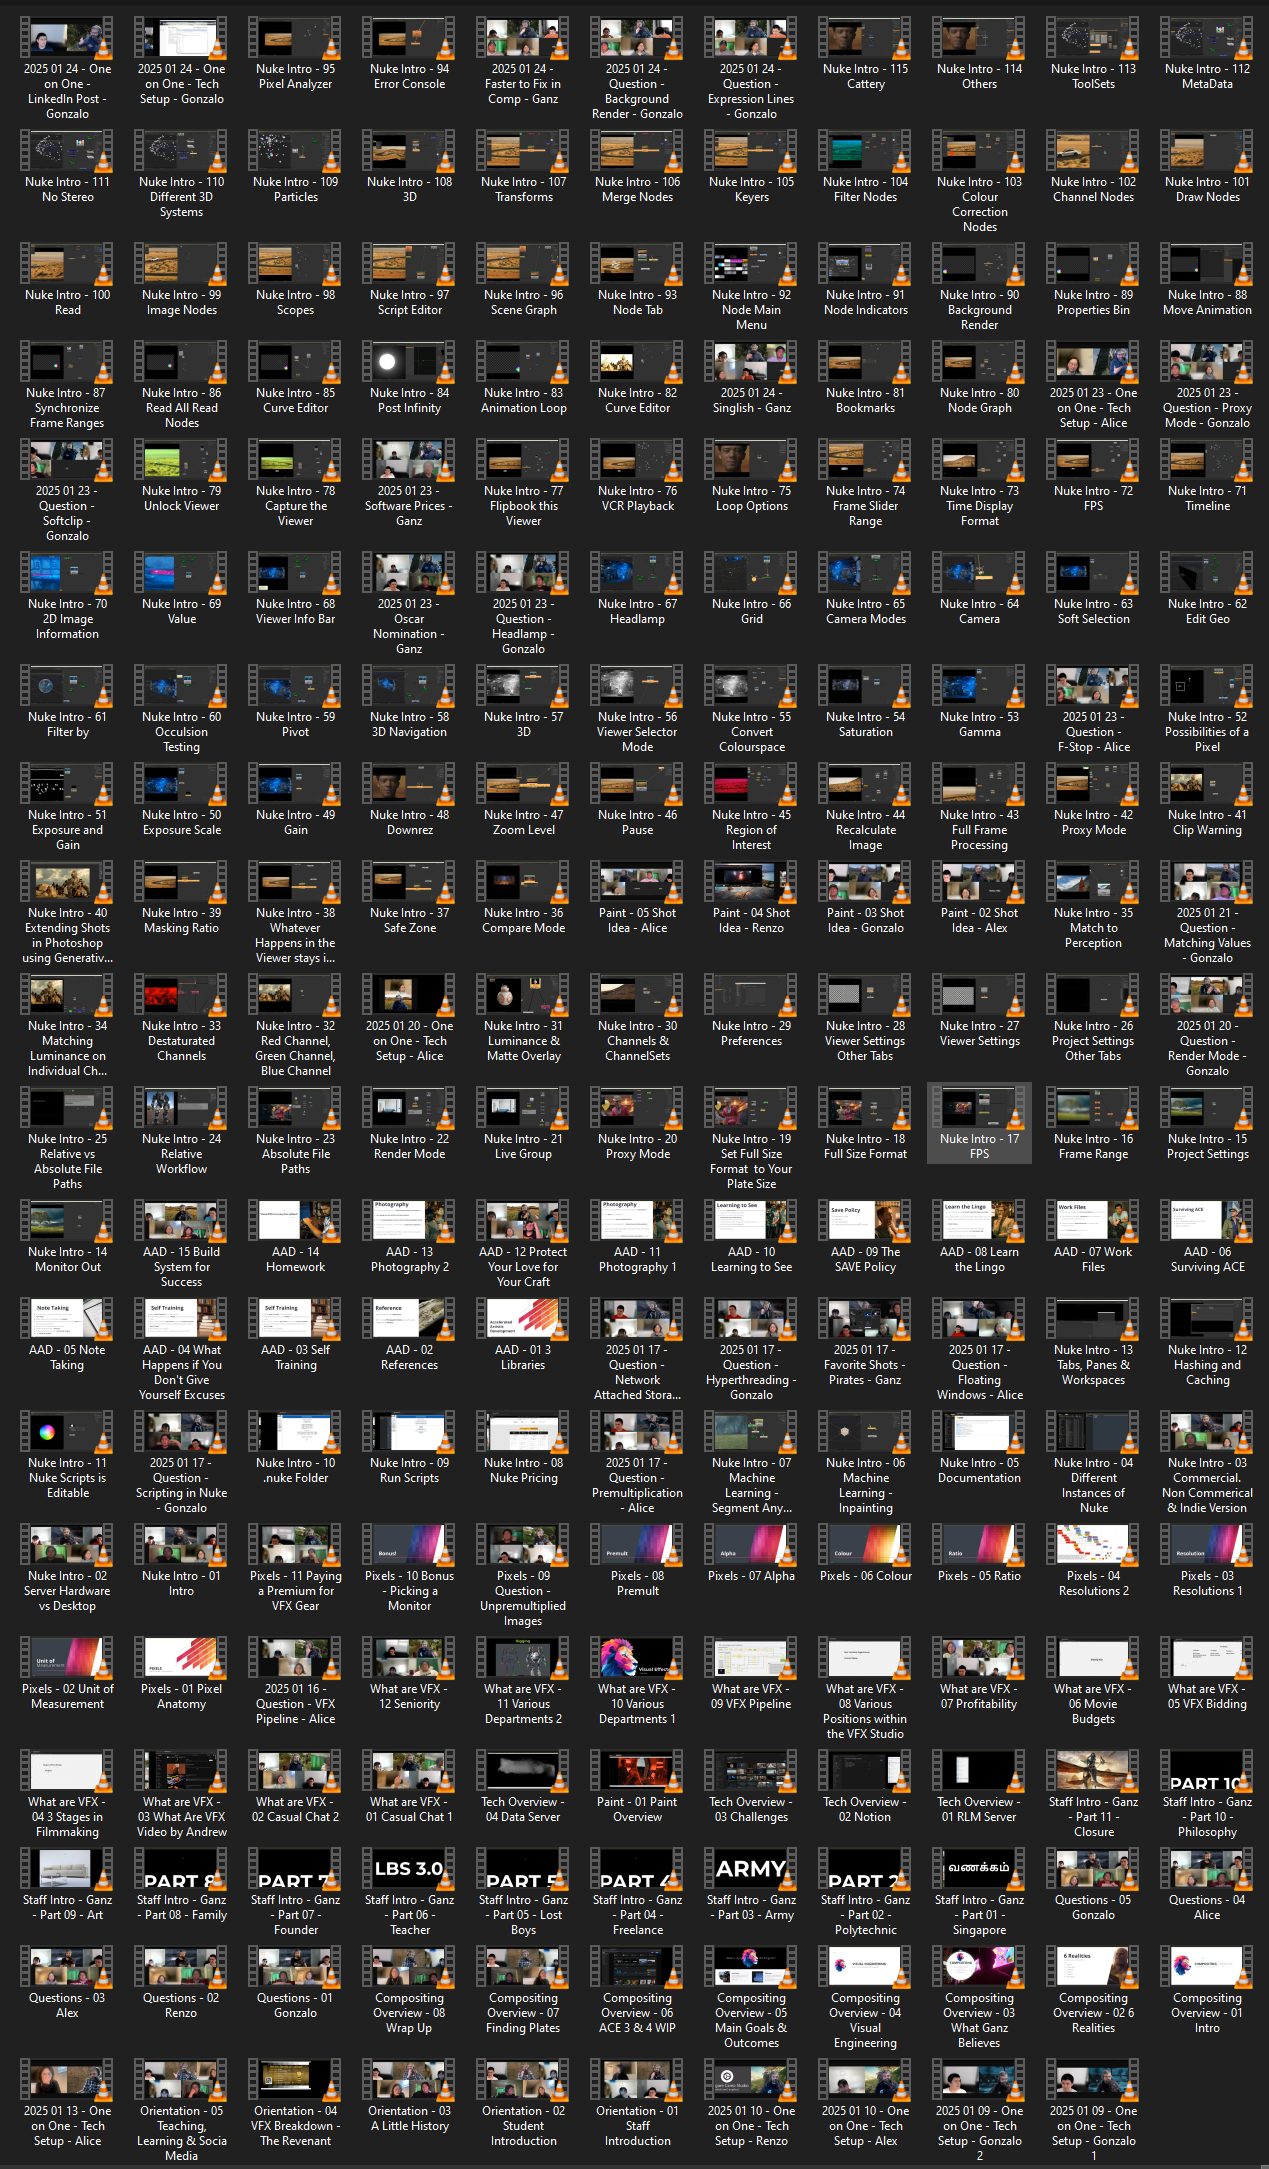This screenshot has height=2169, width=1269.
Task: Click Orientation - 01 Staff Introduction video
Action: pyautogui.click(x=637, y=2080)
